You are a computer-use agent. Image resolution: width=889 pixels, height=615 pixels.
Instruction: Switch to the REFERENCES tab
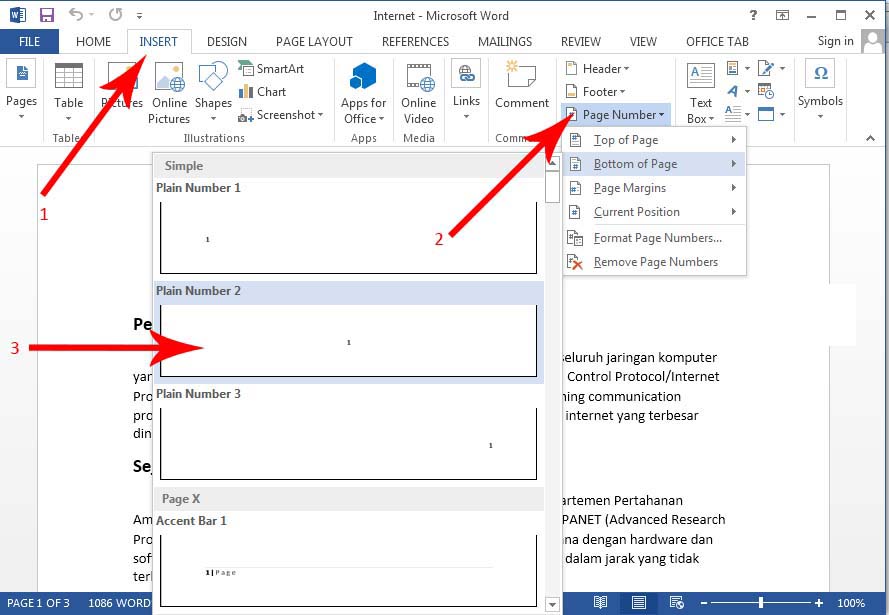click(x=415, y=41)
